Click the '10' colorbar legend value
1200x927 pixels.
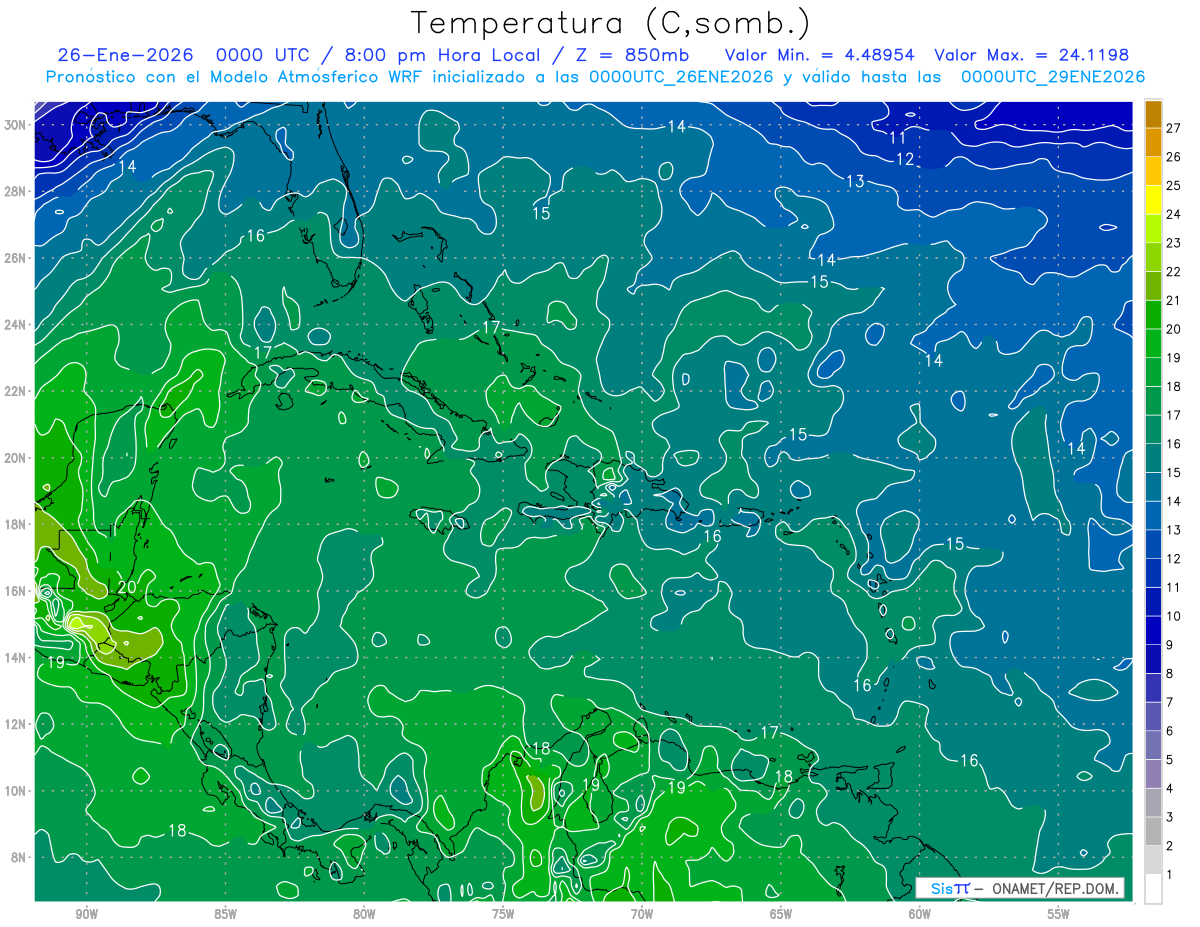click(1174, 616)
